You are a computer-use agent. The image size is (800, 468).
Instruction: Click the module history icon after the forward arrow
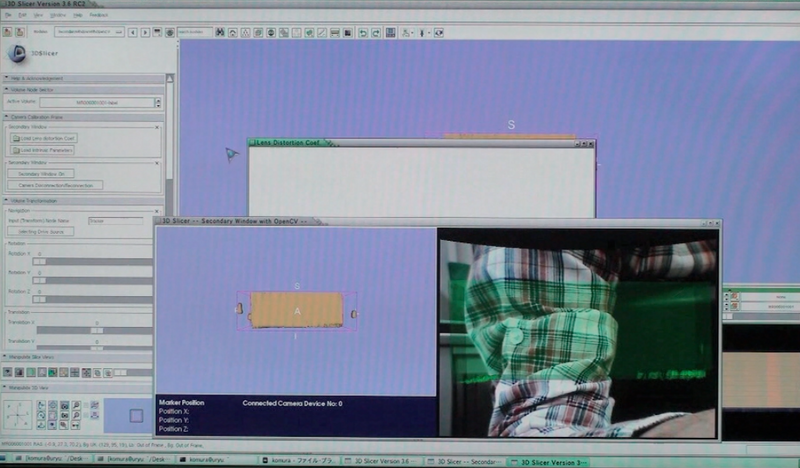pos(157,32)
